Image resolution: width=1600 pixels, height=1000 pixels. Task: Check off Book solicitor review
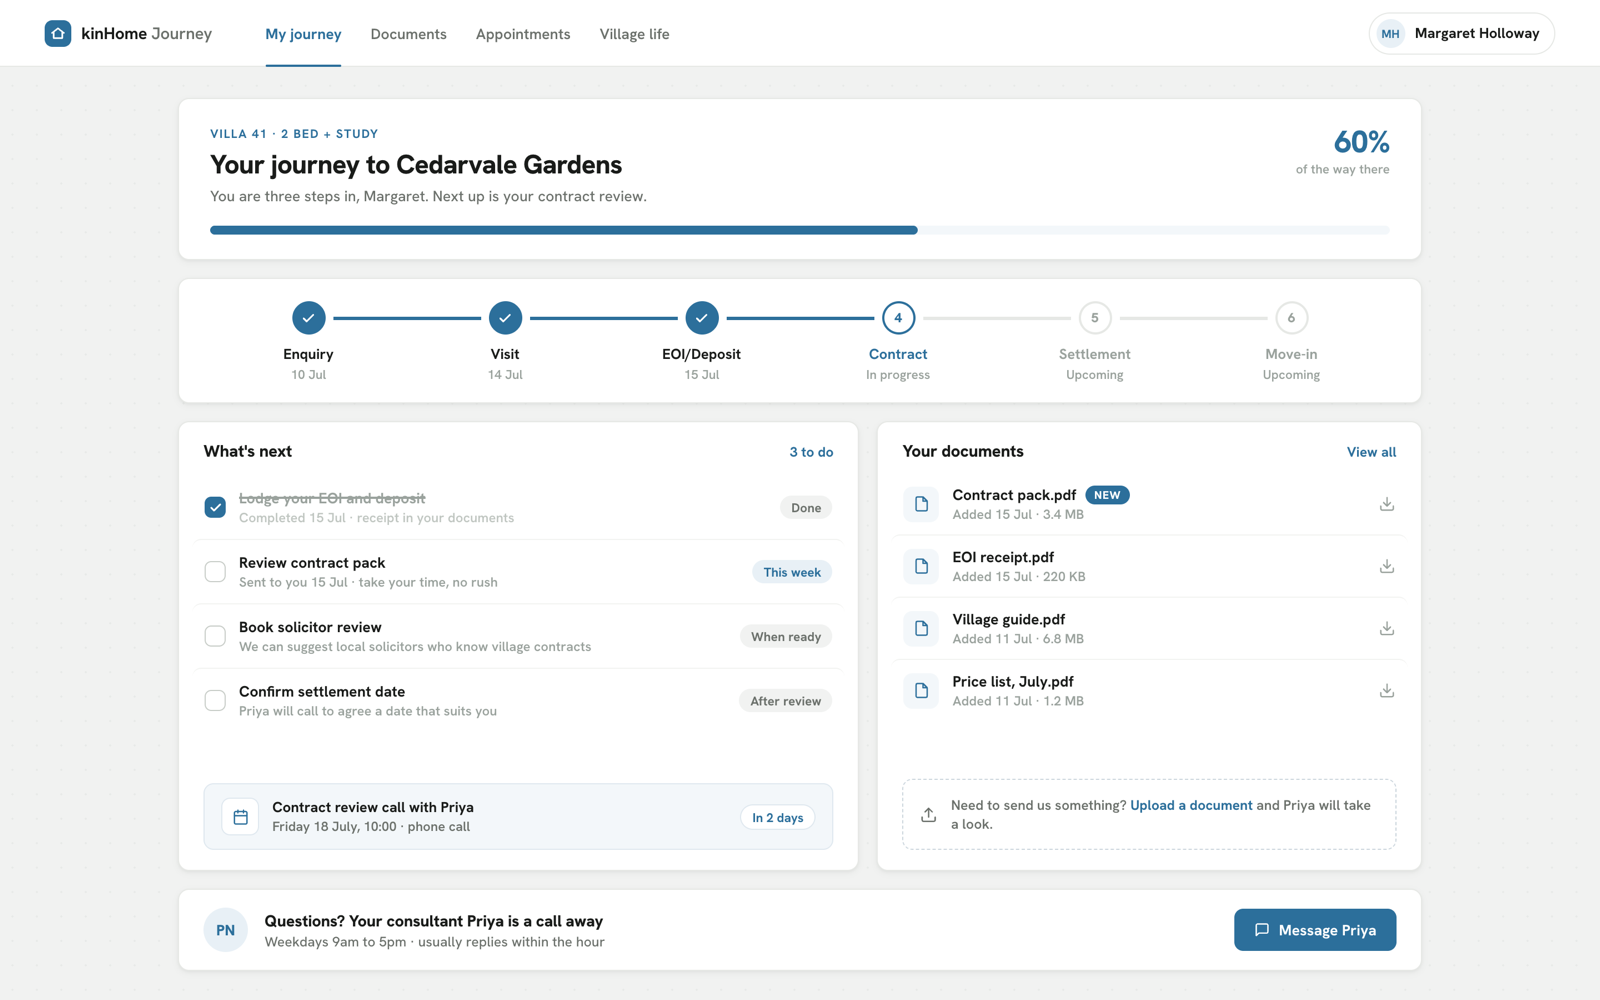(x=215, y=636)
